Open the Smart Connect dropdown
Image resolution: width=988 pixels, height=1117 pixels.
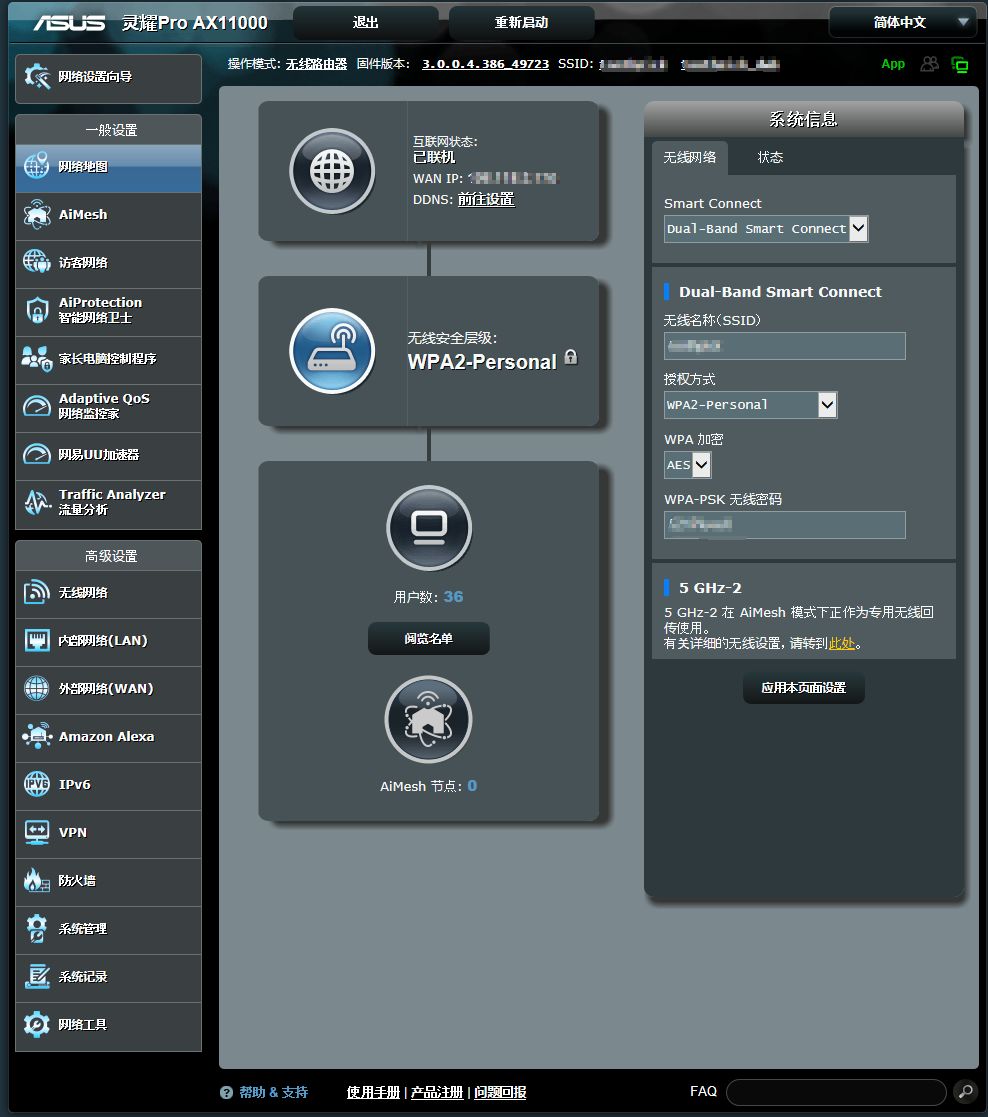tap(766, 229)
